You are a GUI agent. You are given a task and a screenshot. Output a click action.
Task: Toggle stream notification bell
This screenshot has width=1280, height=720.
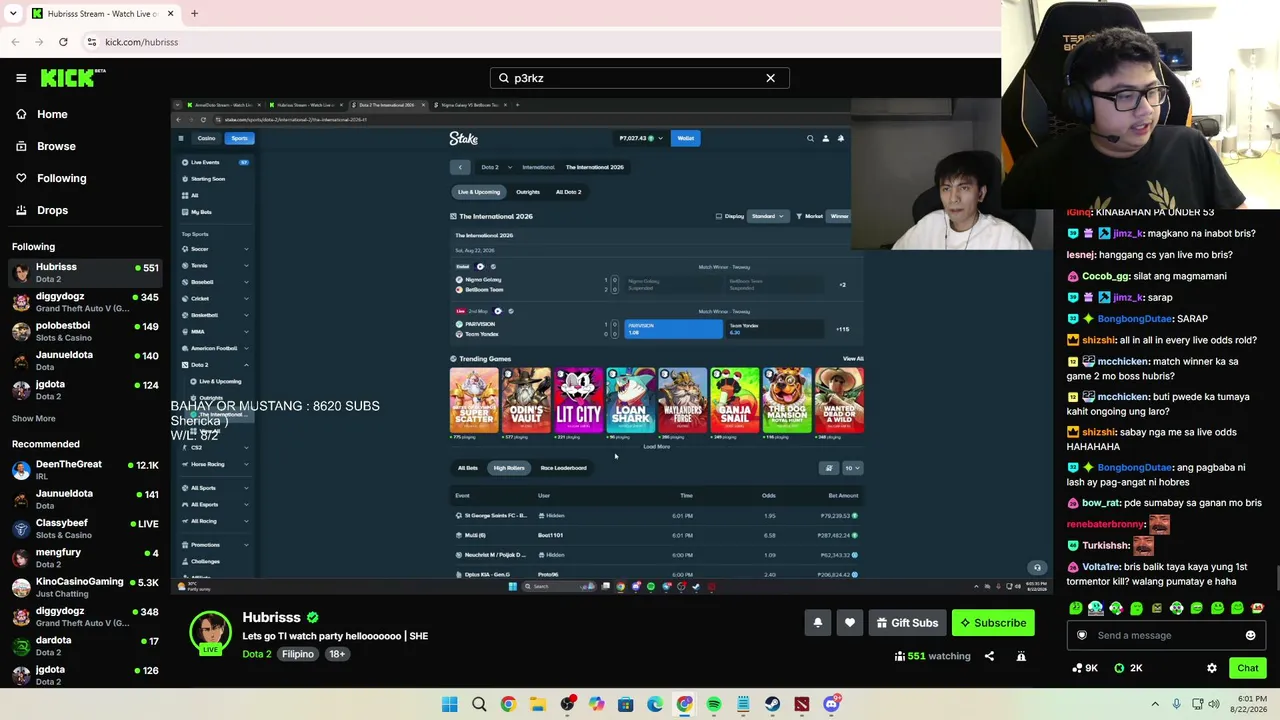click(x=817, y=623)
